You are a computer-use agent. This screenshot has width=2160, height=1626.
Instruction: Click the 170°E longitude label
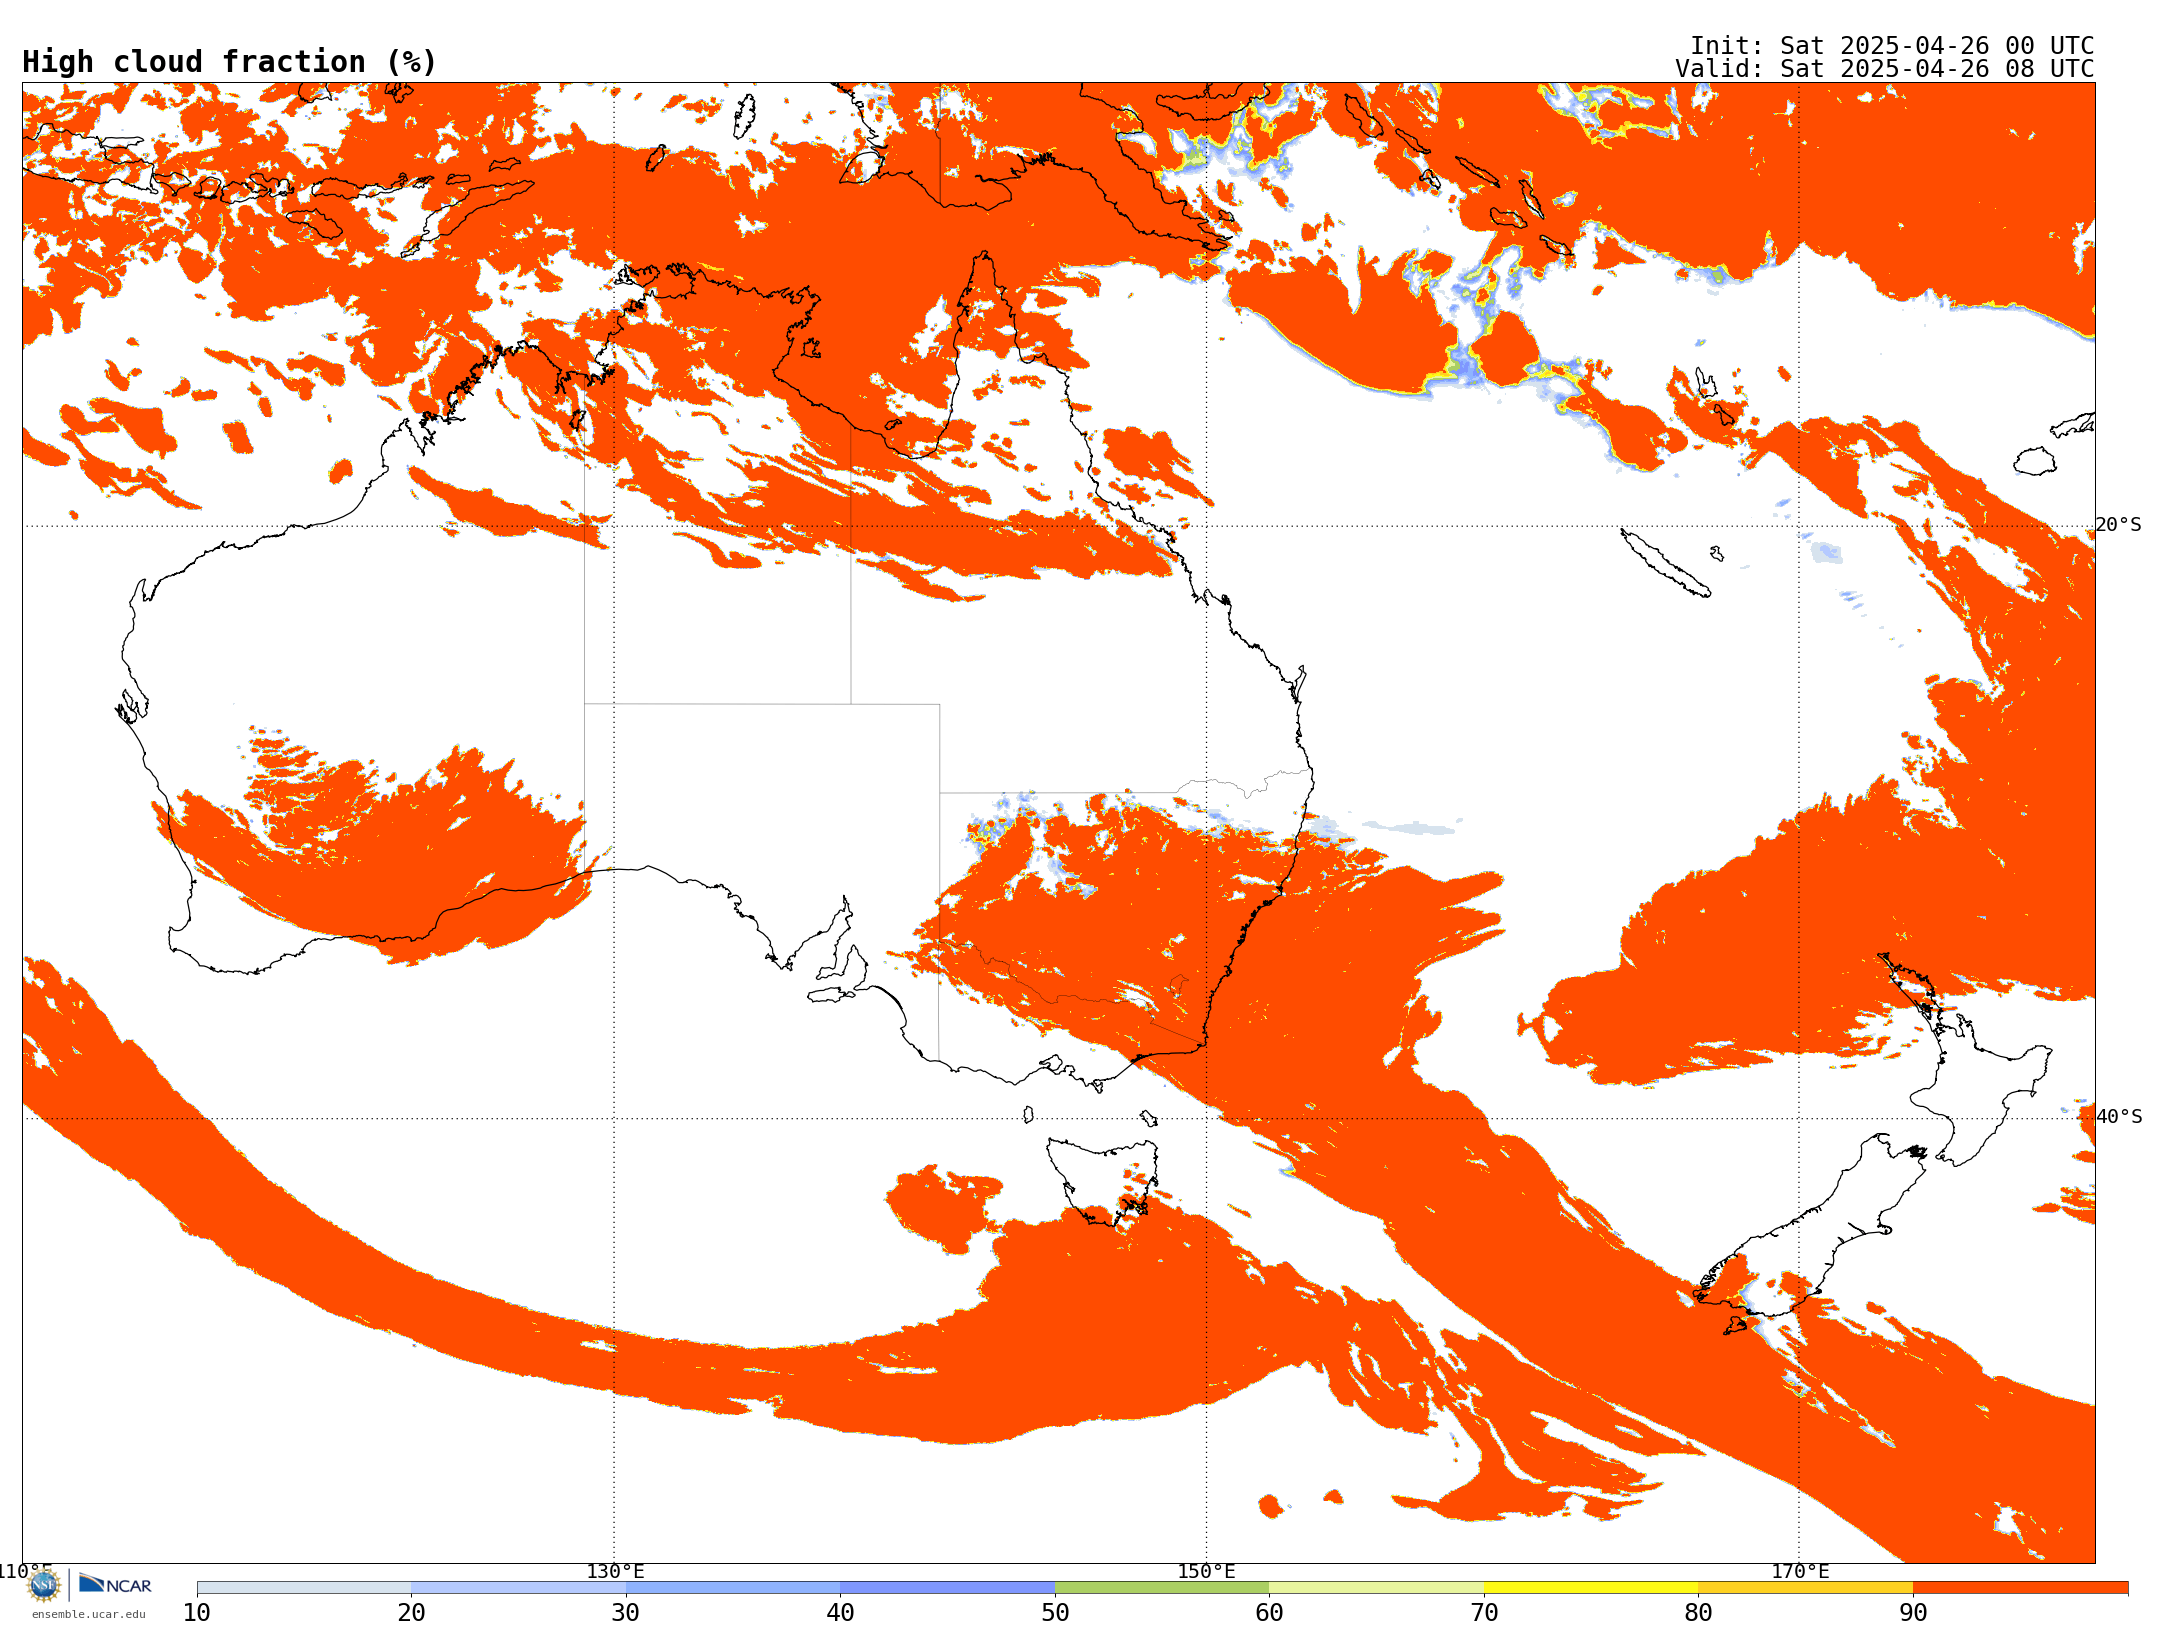tap(1800, 1572)
